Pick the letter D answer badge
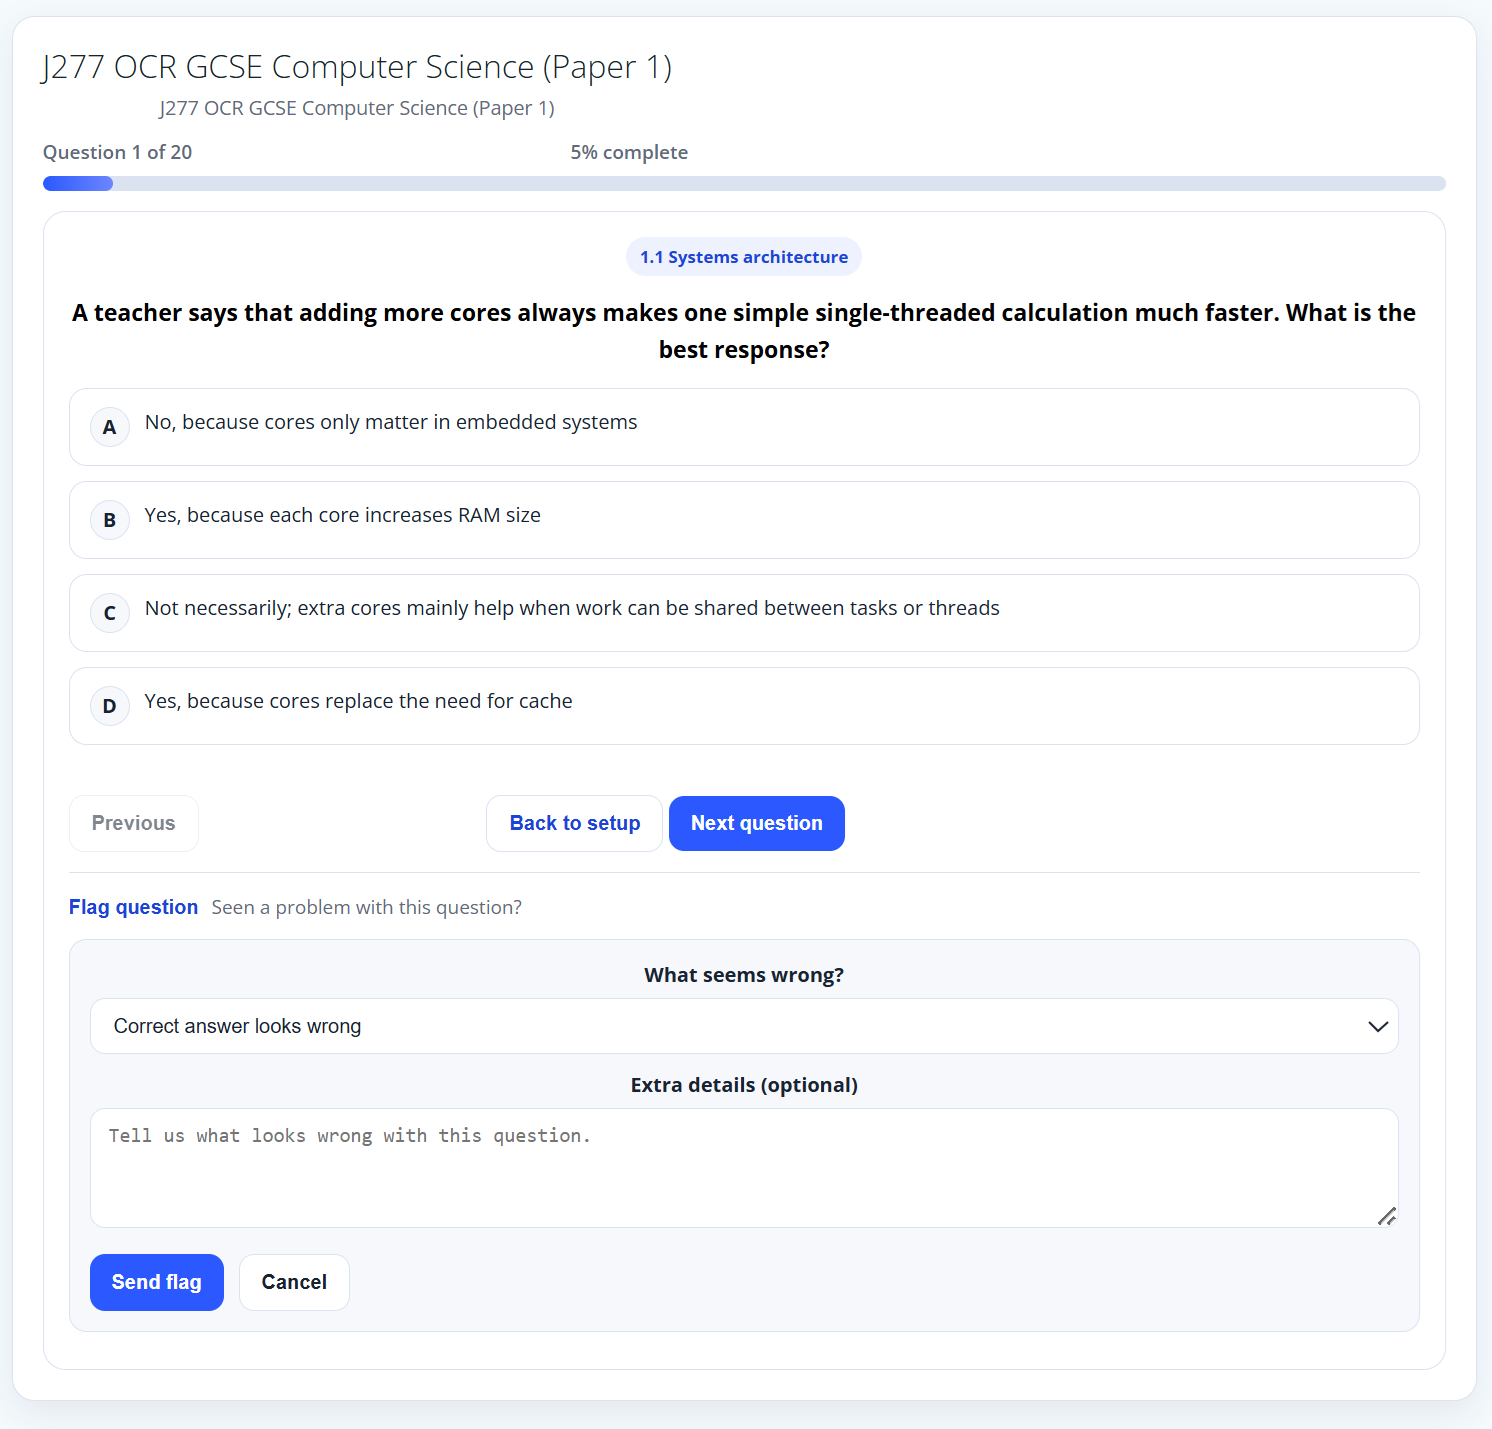The width and height of the screenshot is (1492, 1429). pyautogui.click(x=110, y=706)
